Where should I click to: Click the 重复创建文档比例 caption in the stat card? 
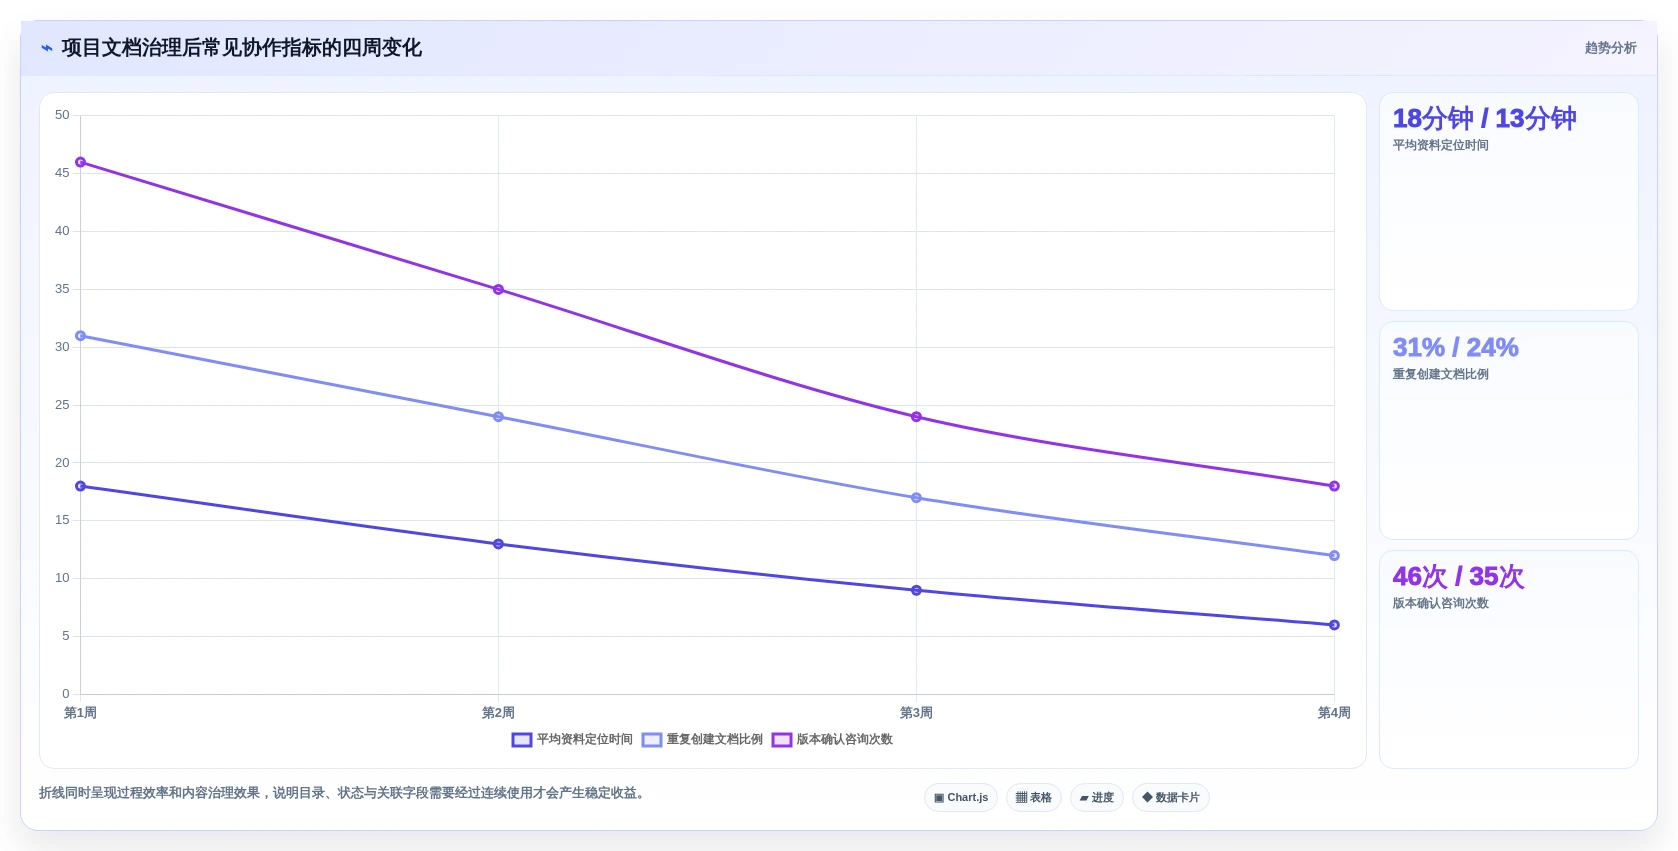(1440, 374)
